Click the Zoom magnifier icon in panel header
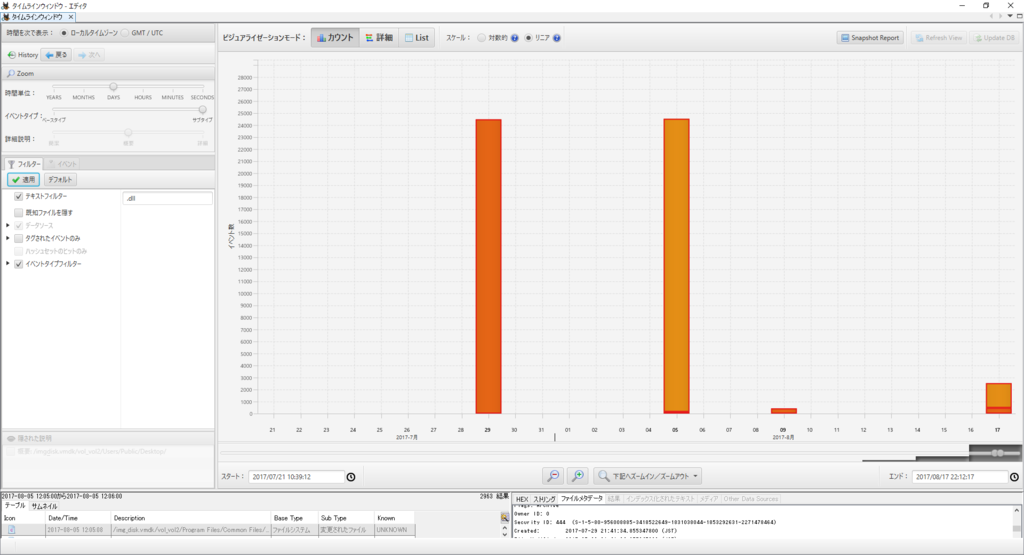The width and height of the screenshot is (1024, 555). tap(10, 74)
